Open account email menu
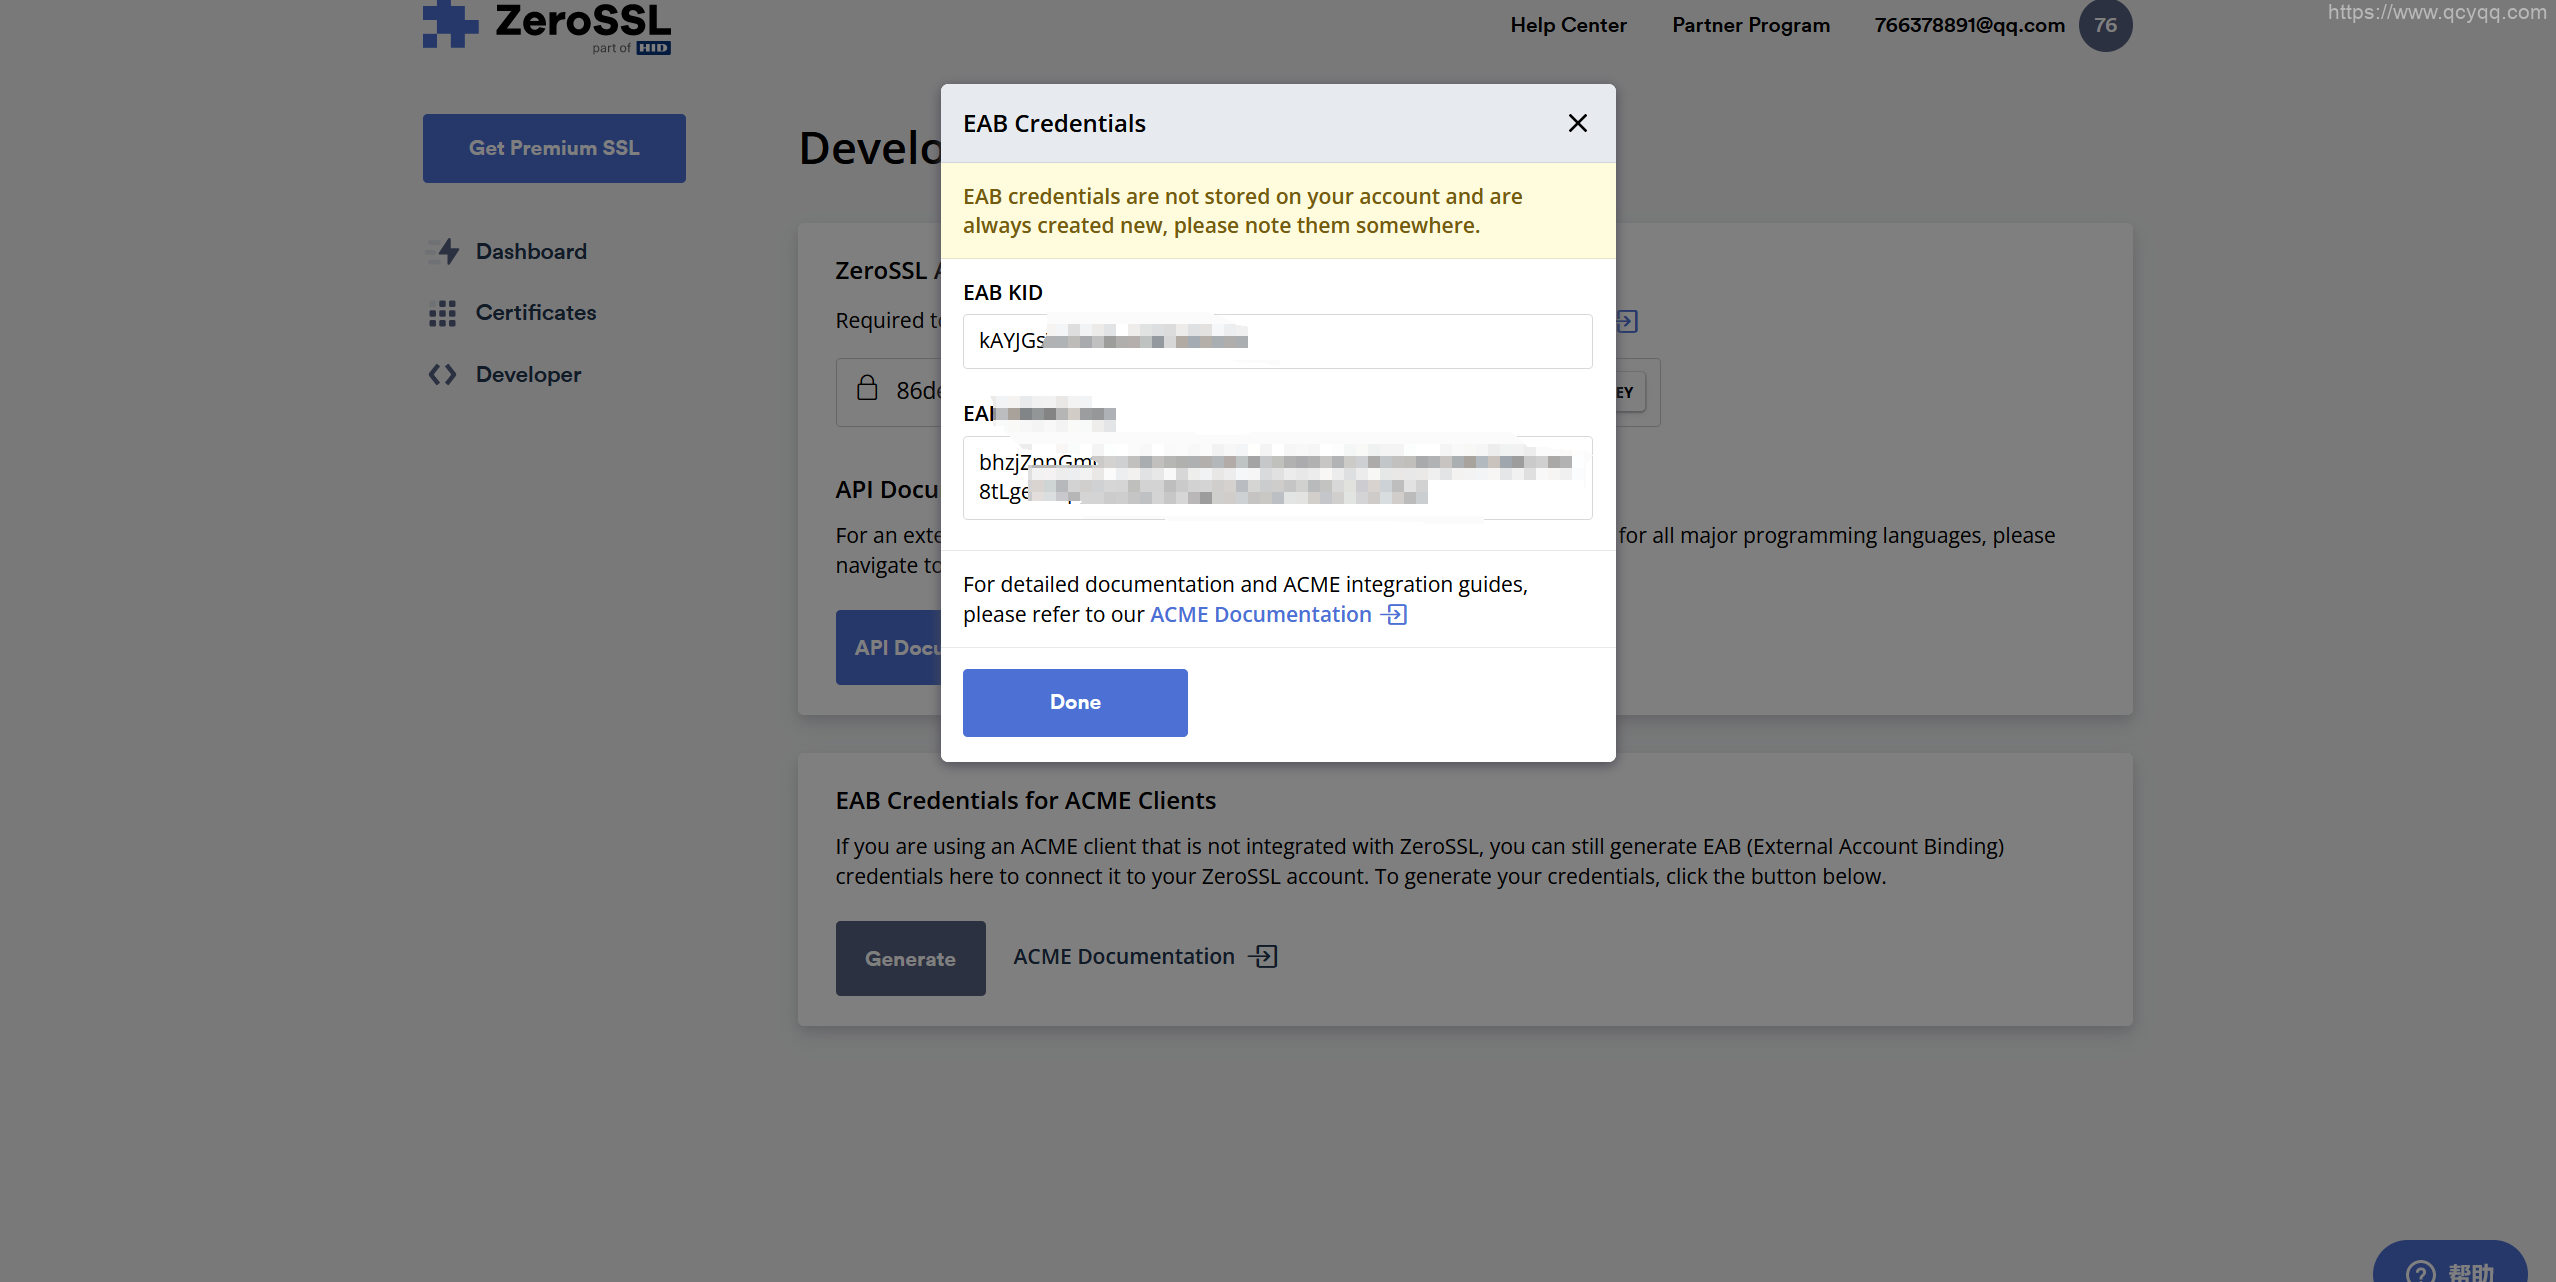The image size is (2556, 1282). [x=1969, y=25]
